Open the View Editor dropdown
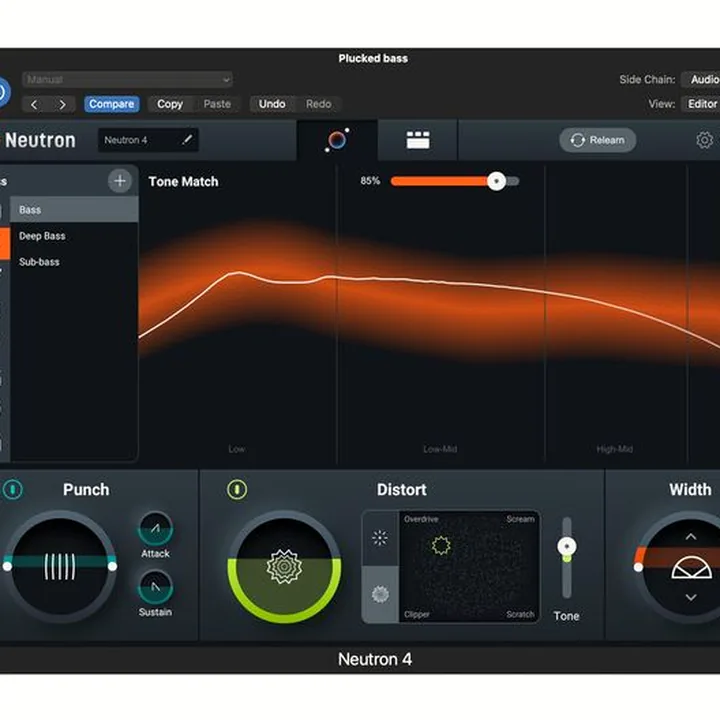Screen dimensions: 720x720 pyautogui.click(x=701, y=104)
